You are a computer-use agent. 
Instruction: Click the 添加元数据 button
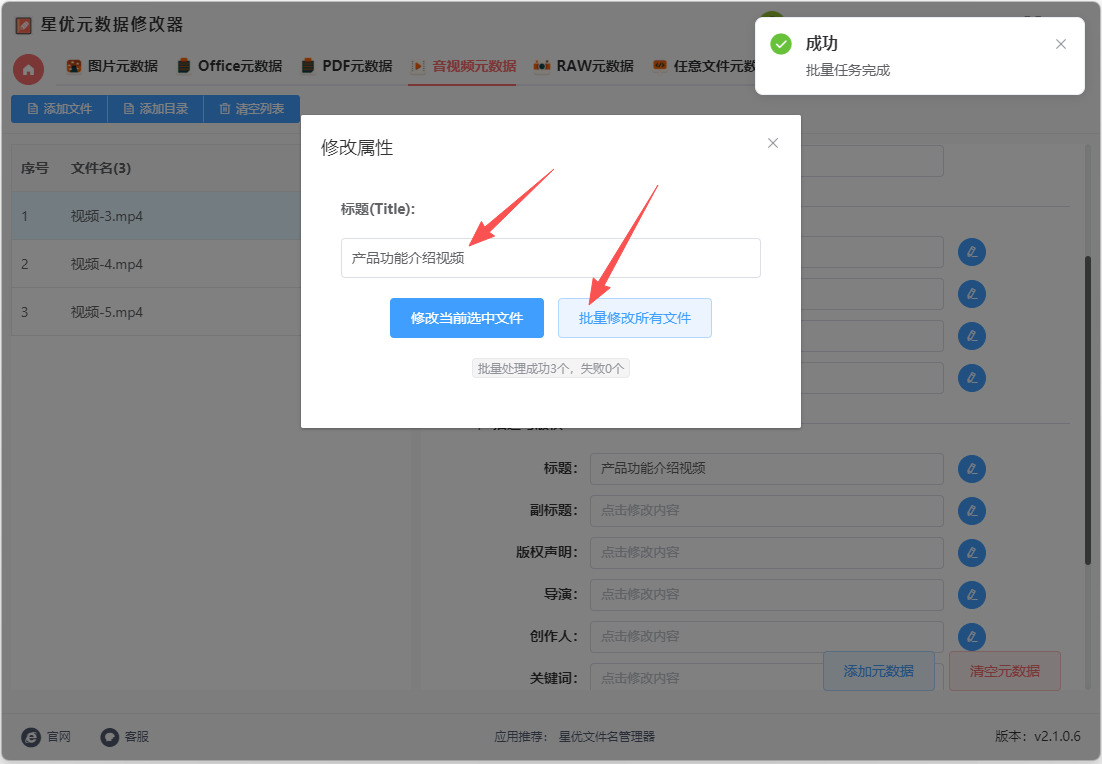pyautogui.click(x=879, y=671)
